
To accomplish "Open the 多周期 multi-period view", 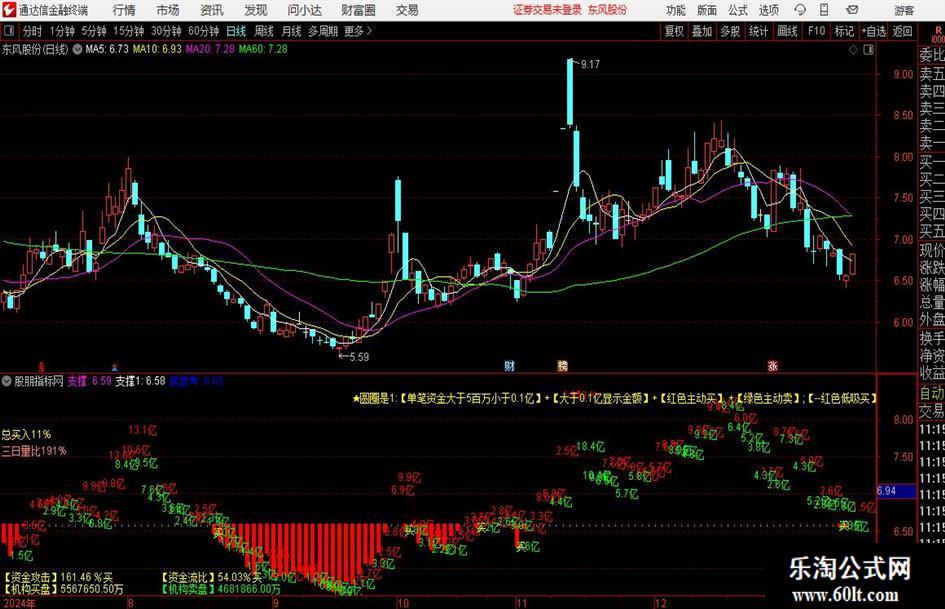I will pyautogui.click(x=323, y=31).
